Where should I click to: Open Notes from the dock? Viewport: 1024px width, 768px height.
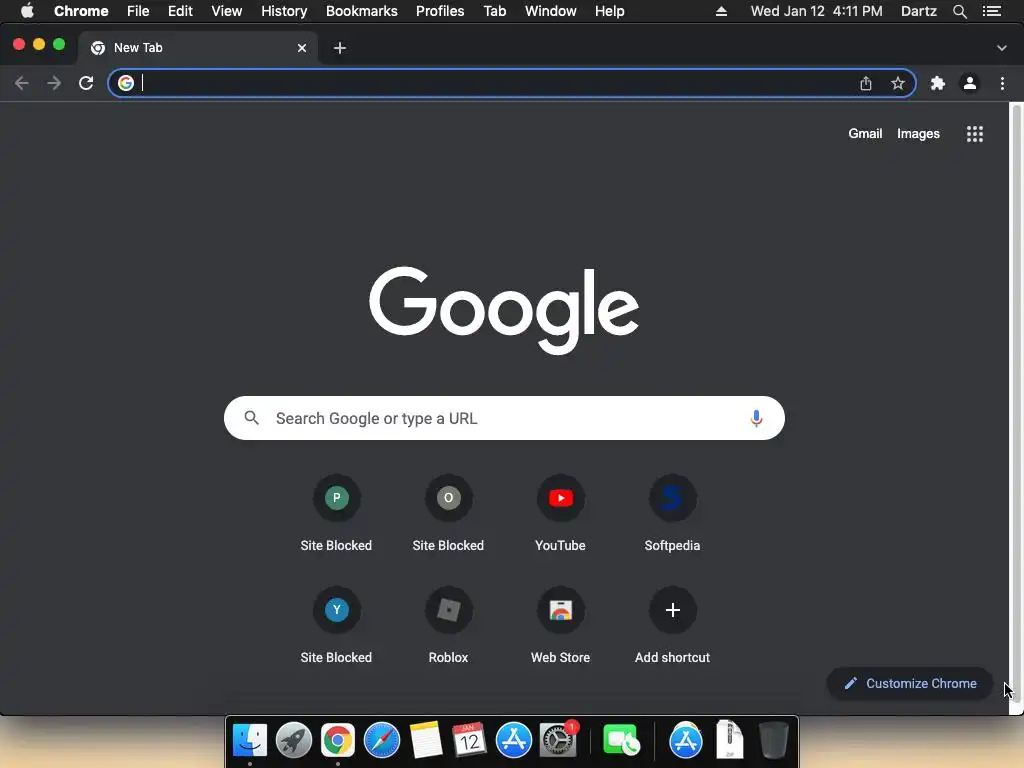point(426,740)
